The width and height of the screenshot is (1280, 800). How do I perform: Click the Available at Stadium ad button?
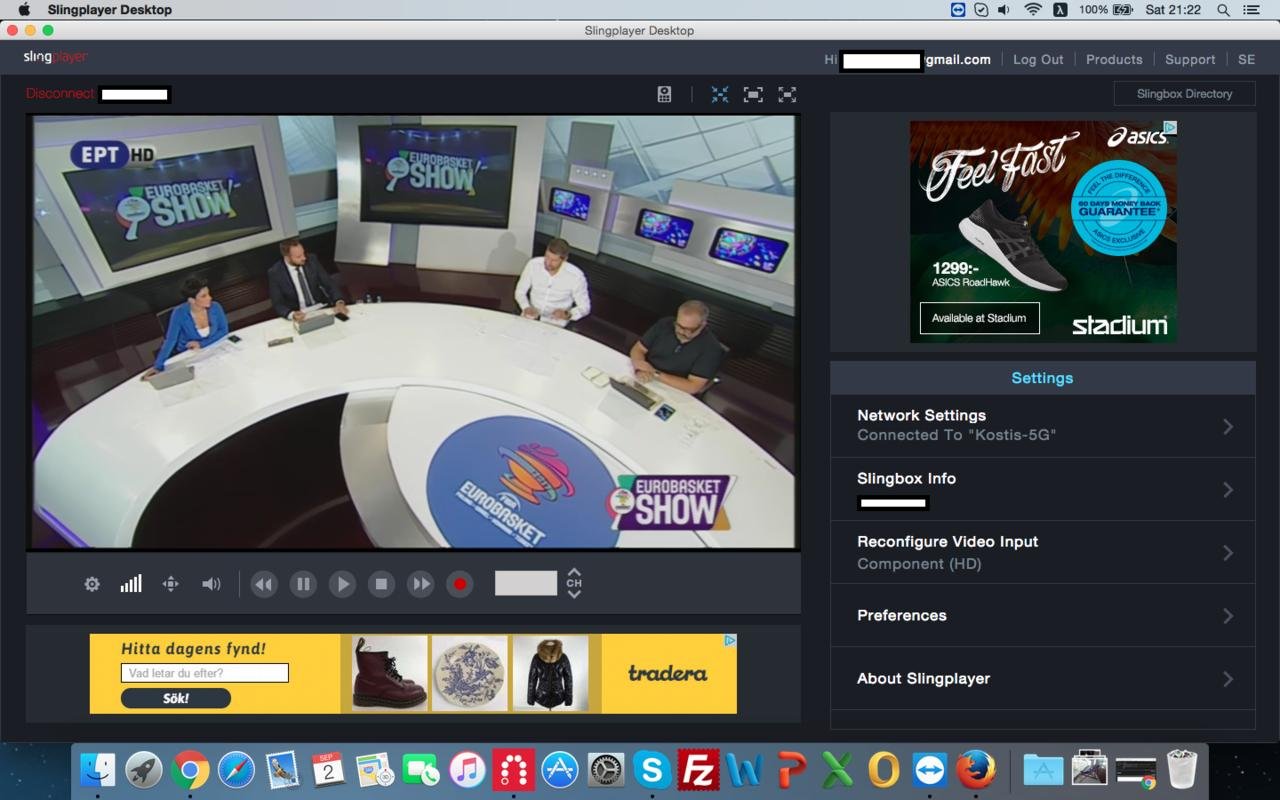979,318
